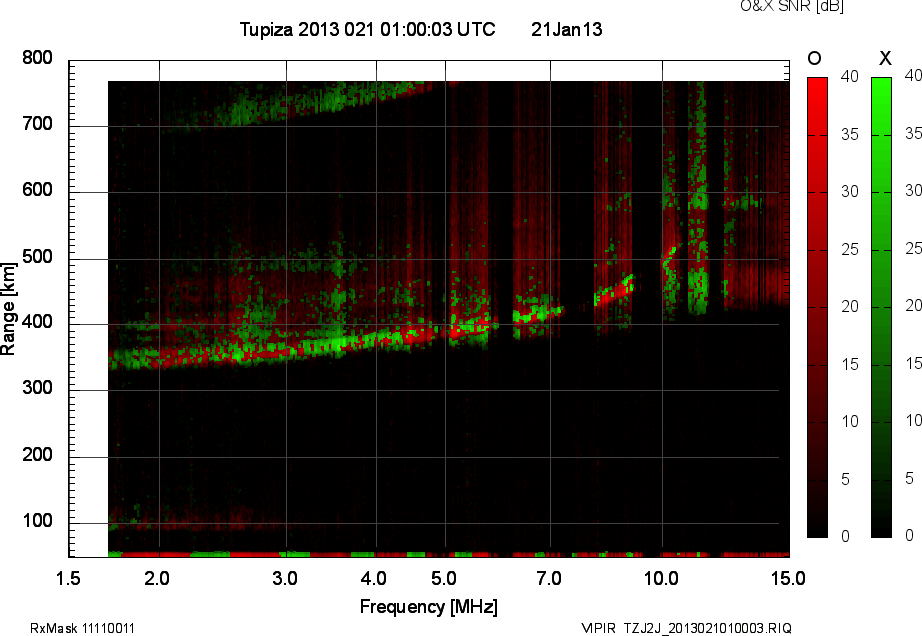Click the 300 tick on the range axis
The image size is (922, 636).
click(x=37, y=388)
